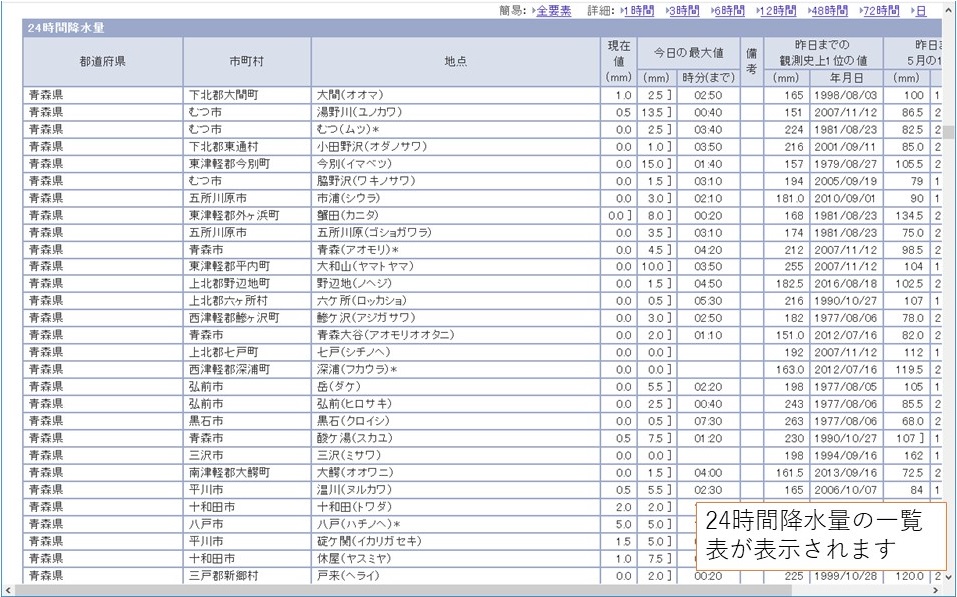Click the record date 2006/10/07
Image resolution: width=957 pixels, height=597 pixels.
point(845,489)
